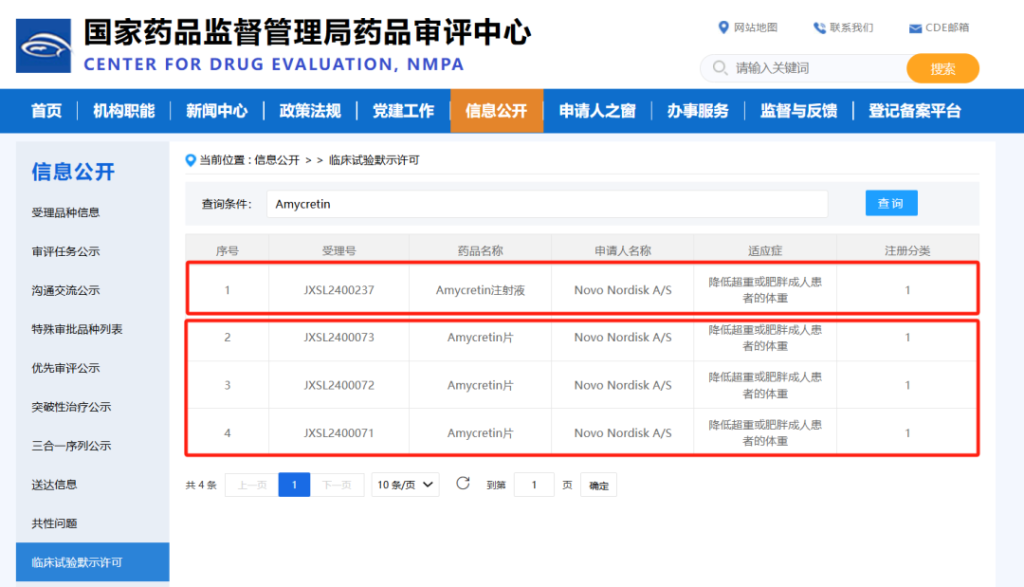Click the search magnifier icon in header

[720, 68]
